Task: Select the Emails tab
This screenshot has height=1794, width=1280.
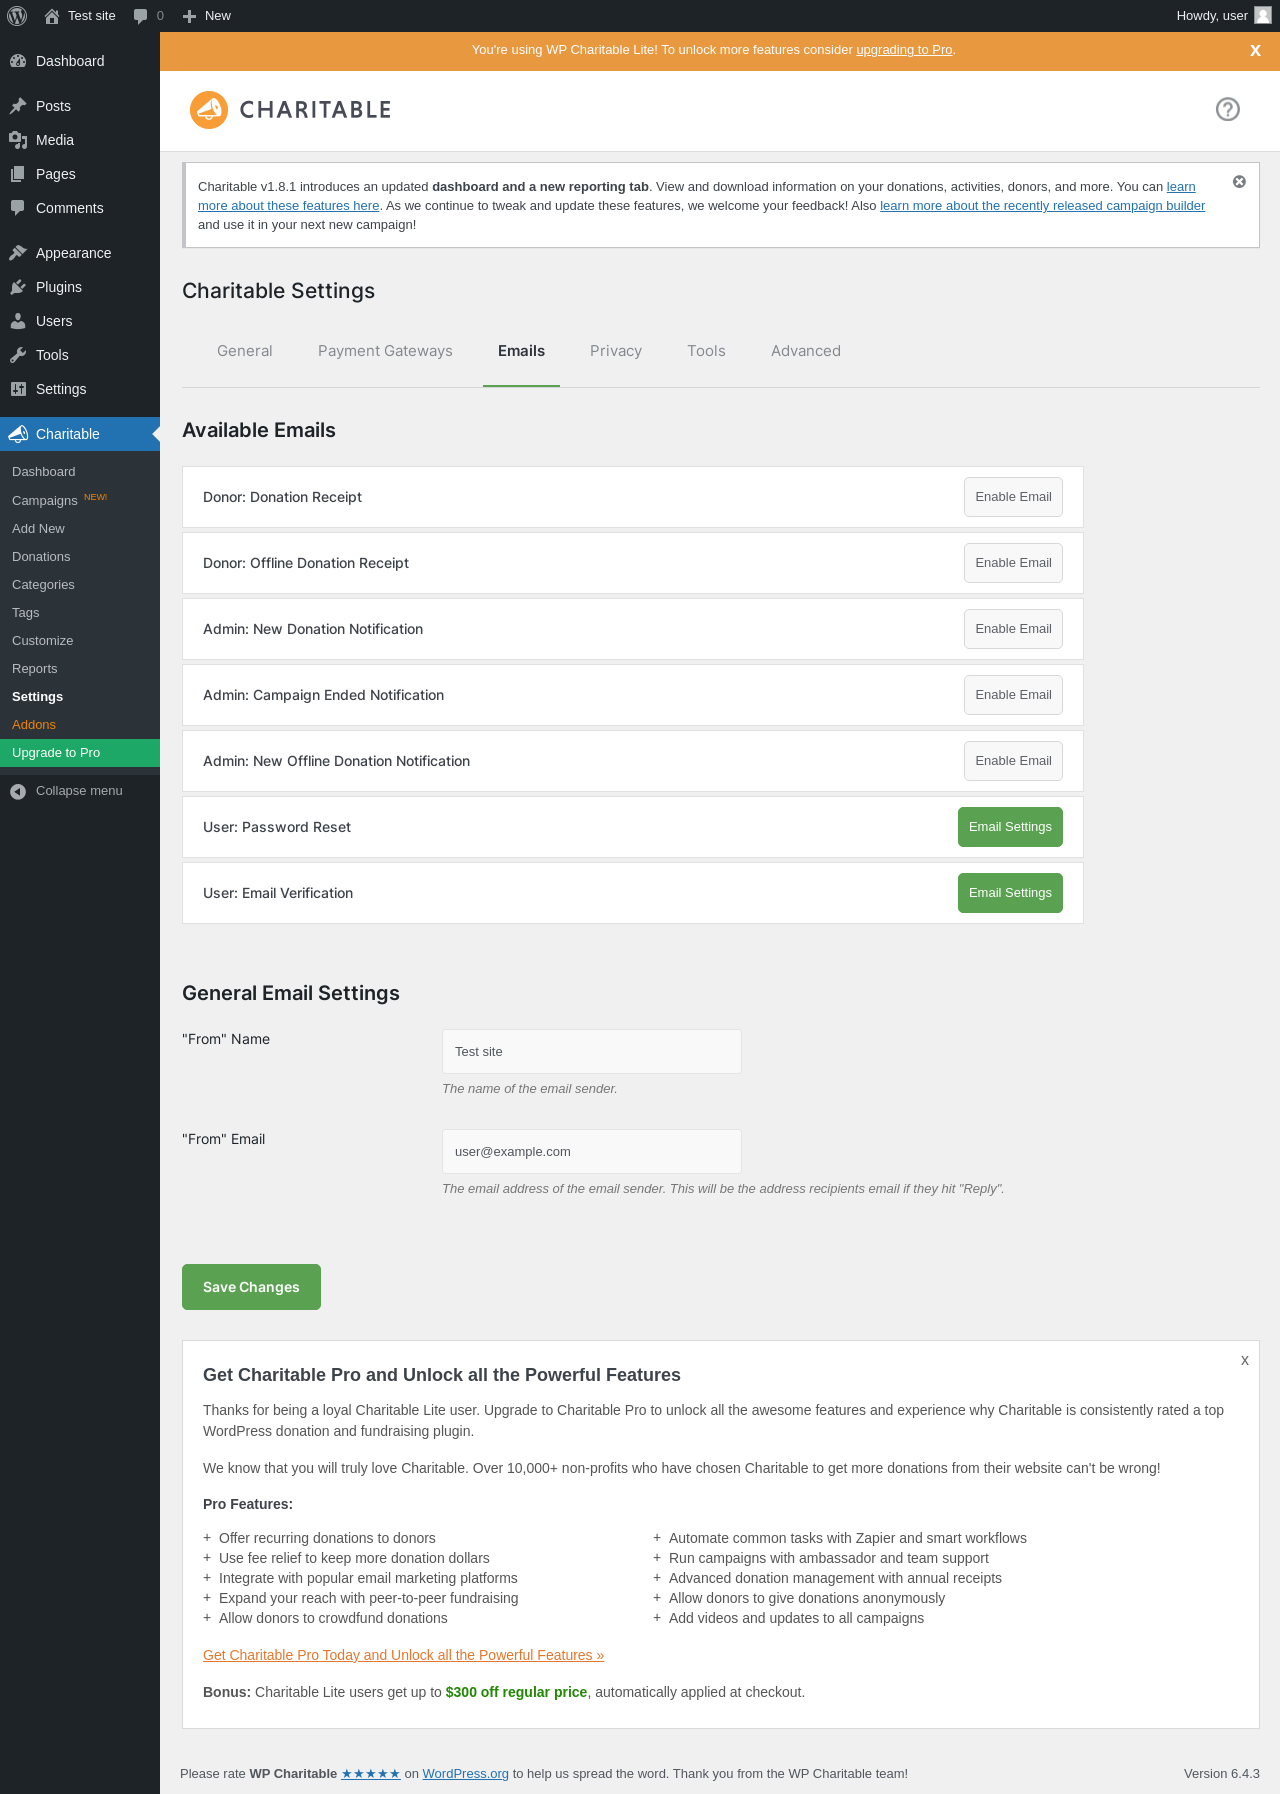Action: click(x=521, y=351)
